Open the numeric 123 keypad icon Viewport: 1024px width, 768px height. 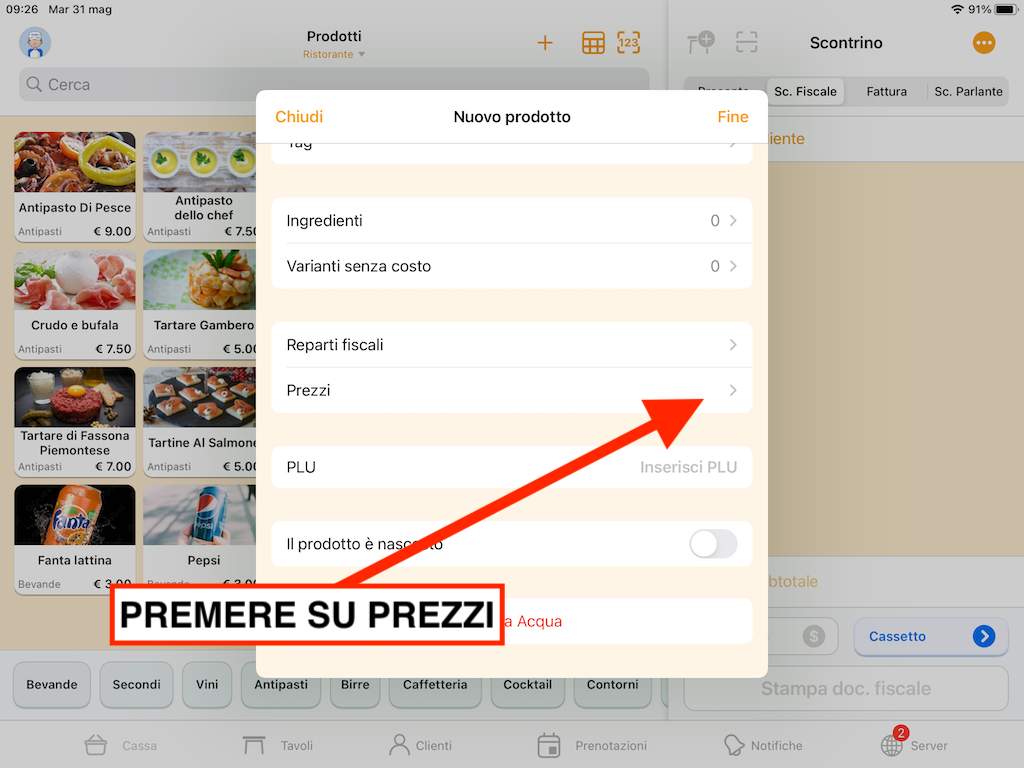click(x=628, y=43)
